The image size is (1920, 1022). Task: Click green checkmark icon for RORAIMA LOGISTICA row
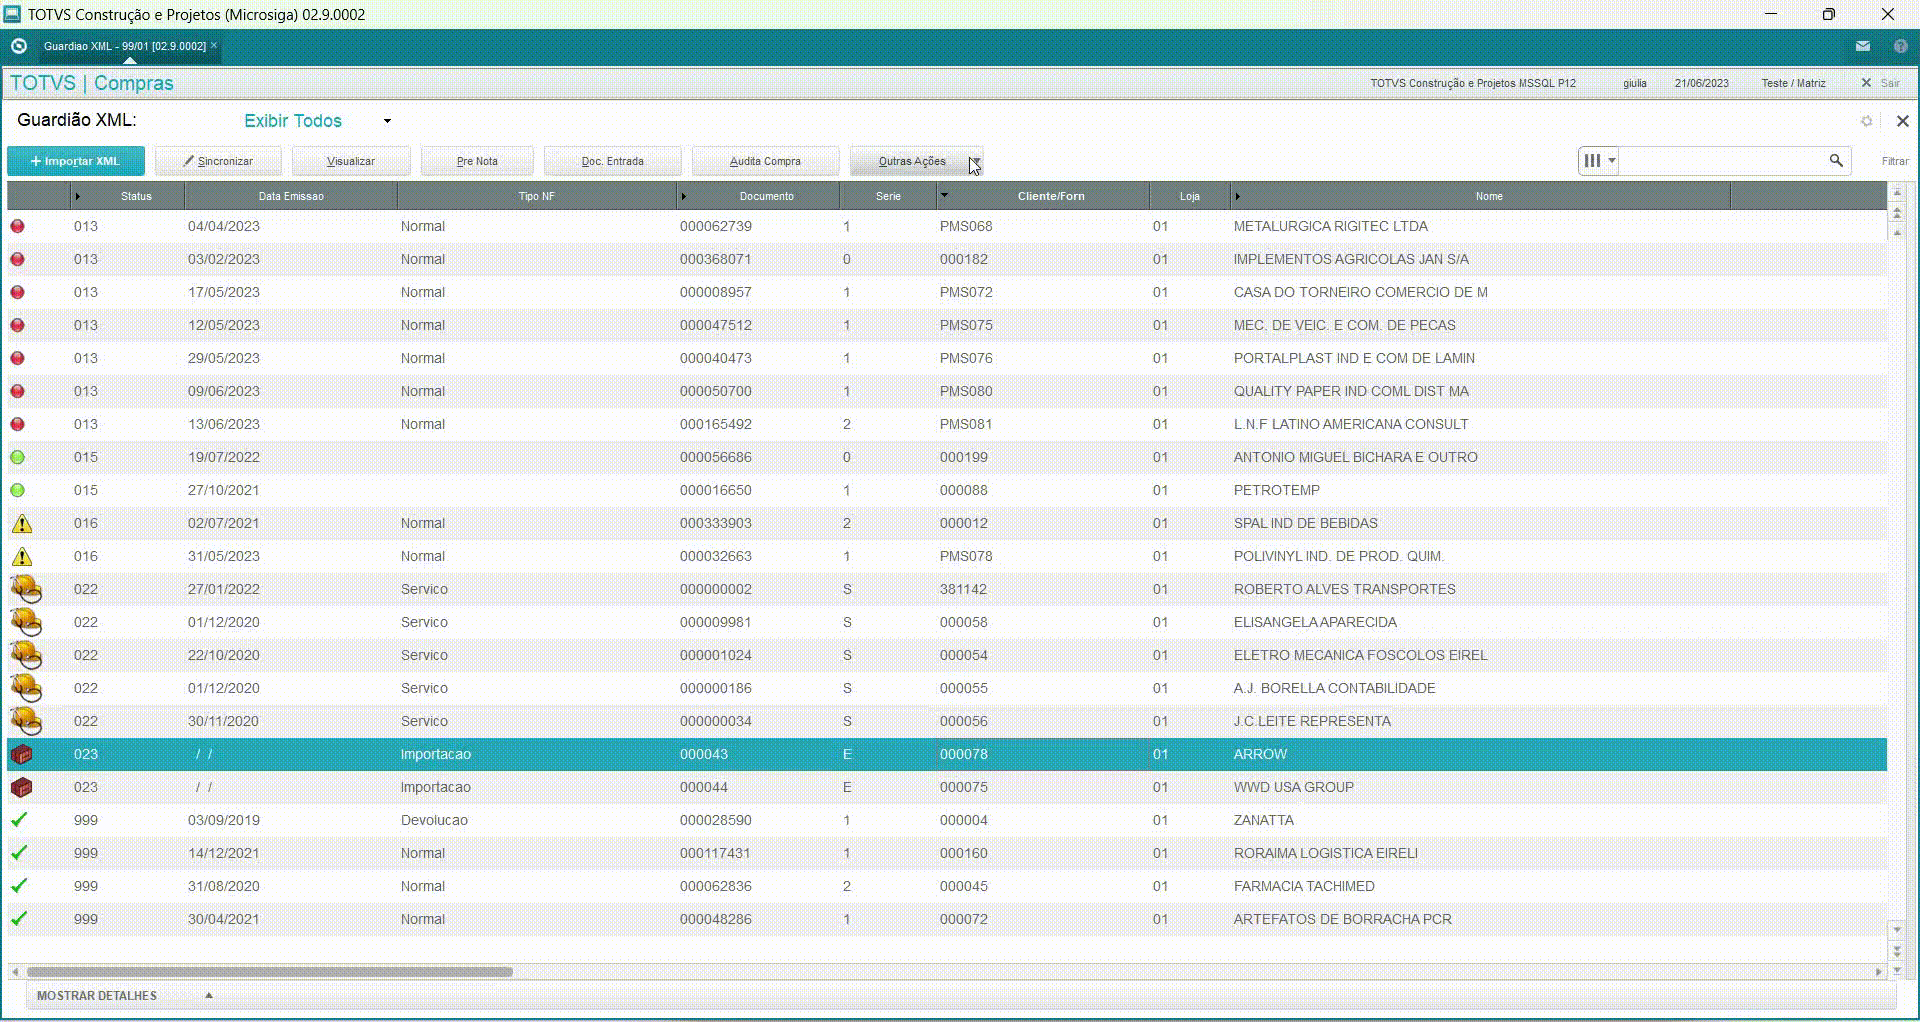(x=19, y=852)
